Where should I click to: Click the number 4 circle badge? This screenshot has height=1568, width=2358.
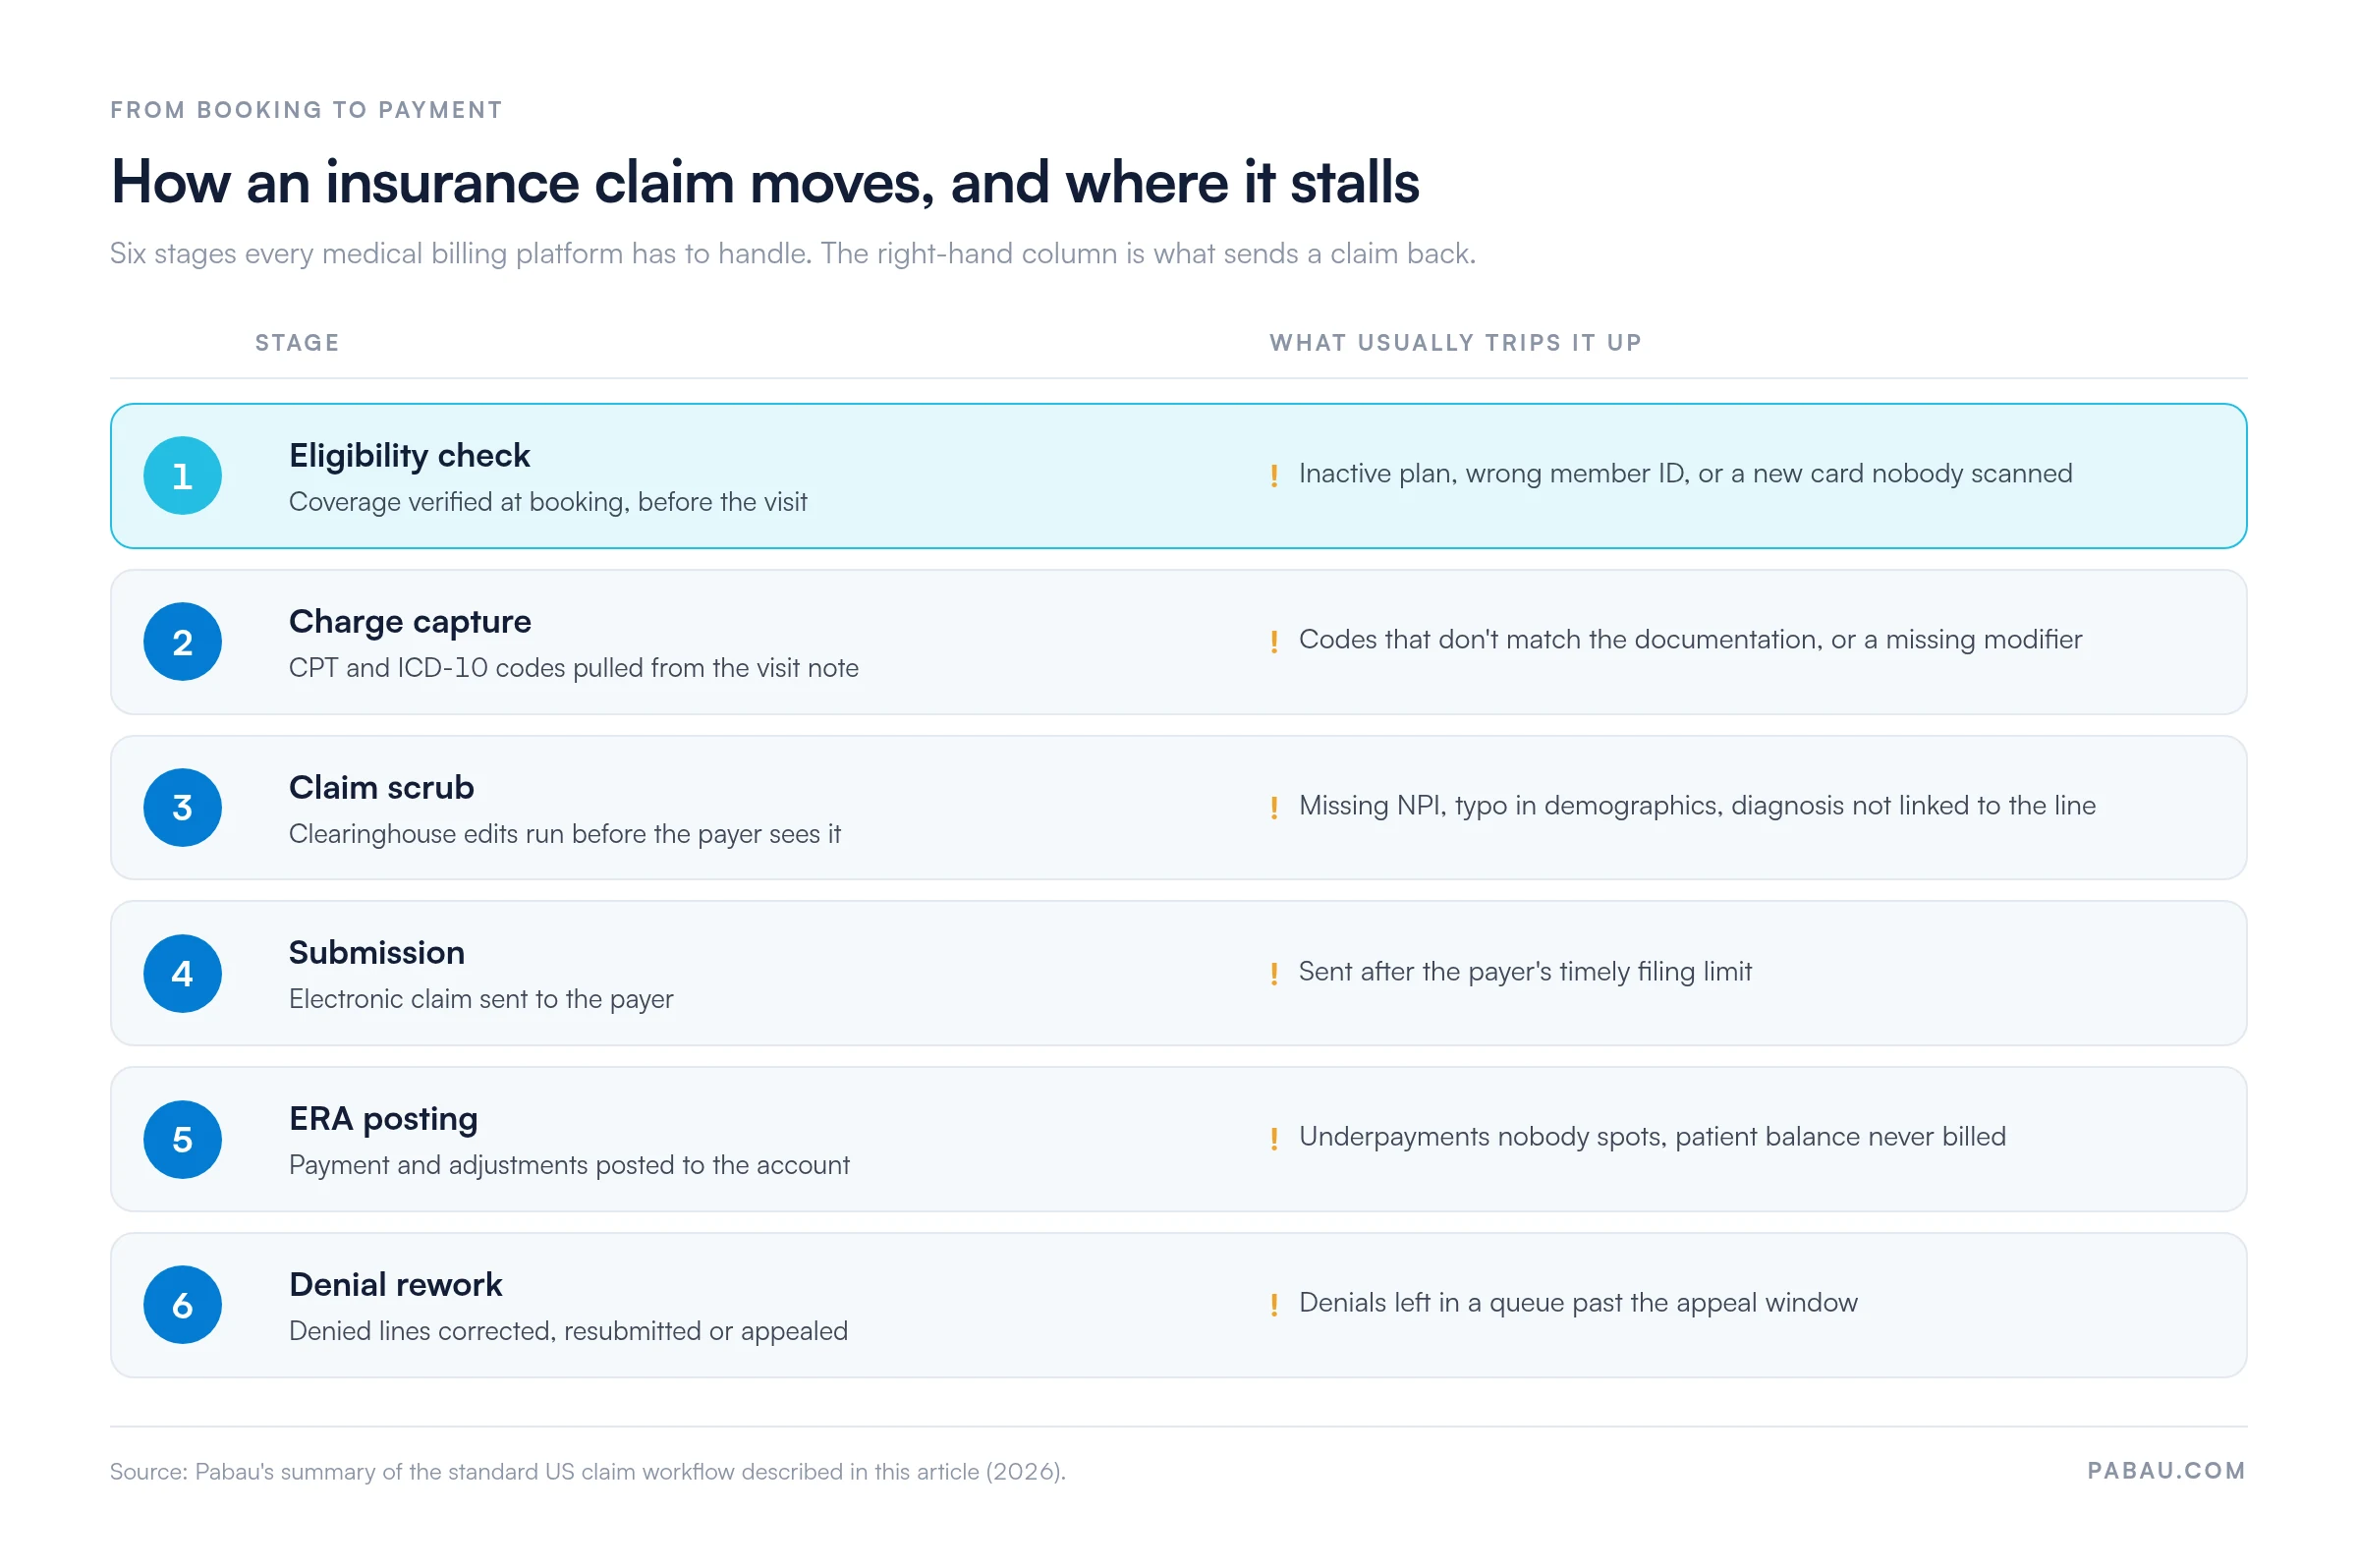pos(182,974)
